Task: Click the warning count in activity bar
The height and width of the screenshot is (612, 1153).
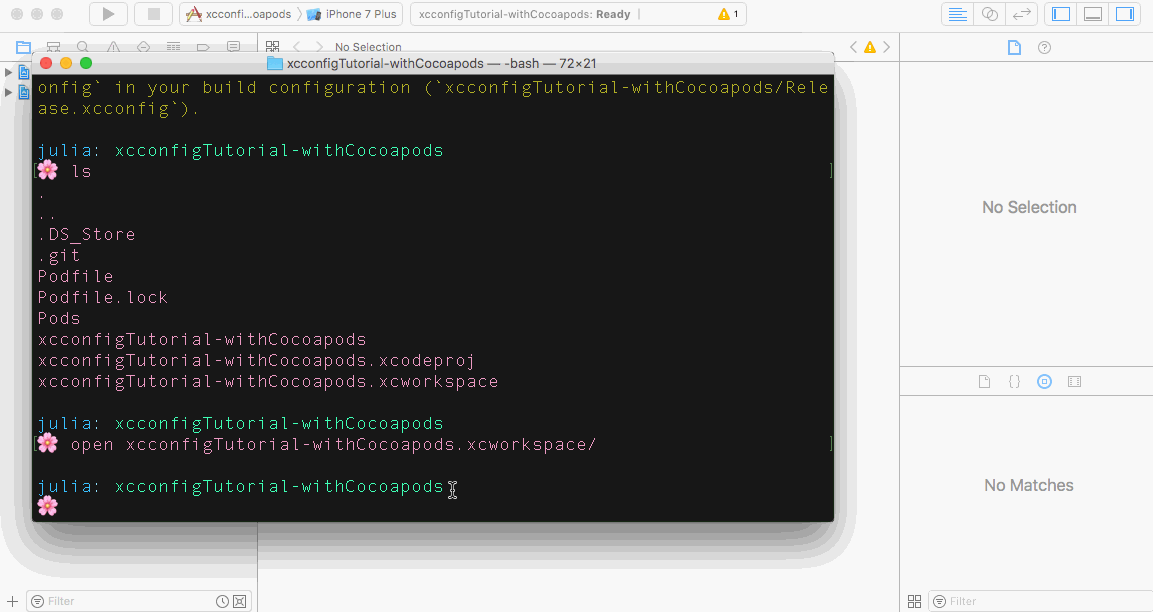Action: point(729,14)
